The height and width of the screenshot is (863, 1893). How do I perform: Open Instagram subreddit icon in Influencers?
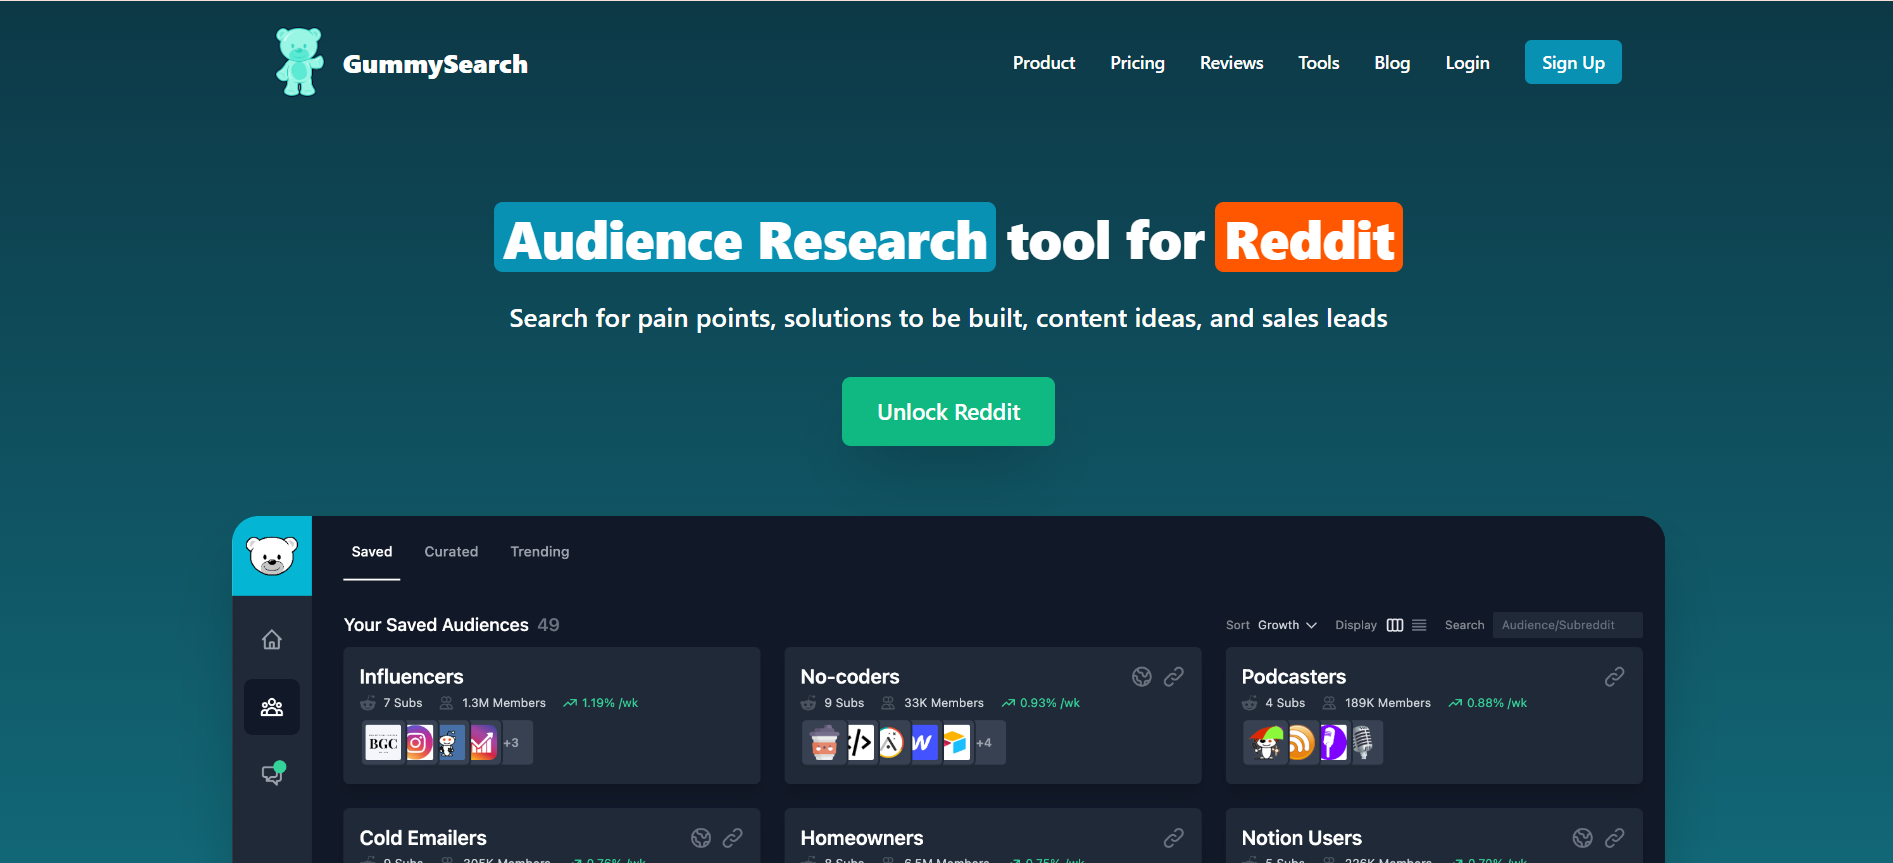coord(419,743)
